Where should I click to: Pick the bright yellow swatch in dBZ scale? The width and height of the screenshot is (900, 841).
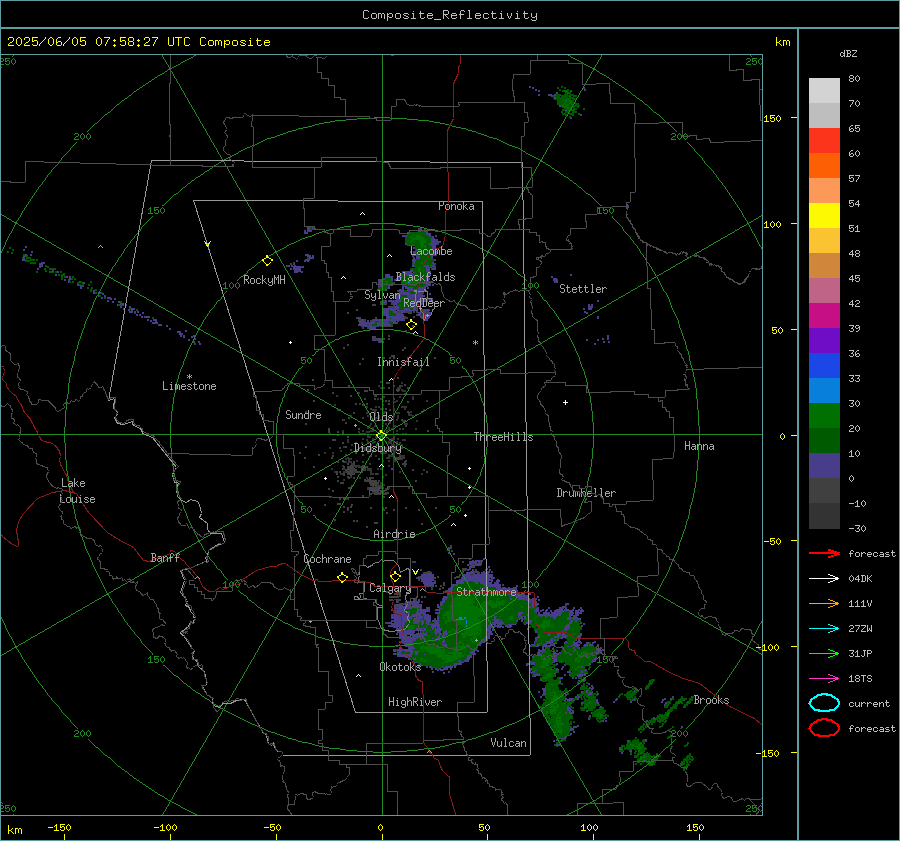pyautogui.click(x=824, y=215)
